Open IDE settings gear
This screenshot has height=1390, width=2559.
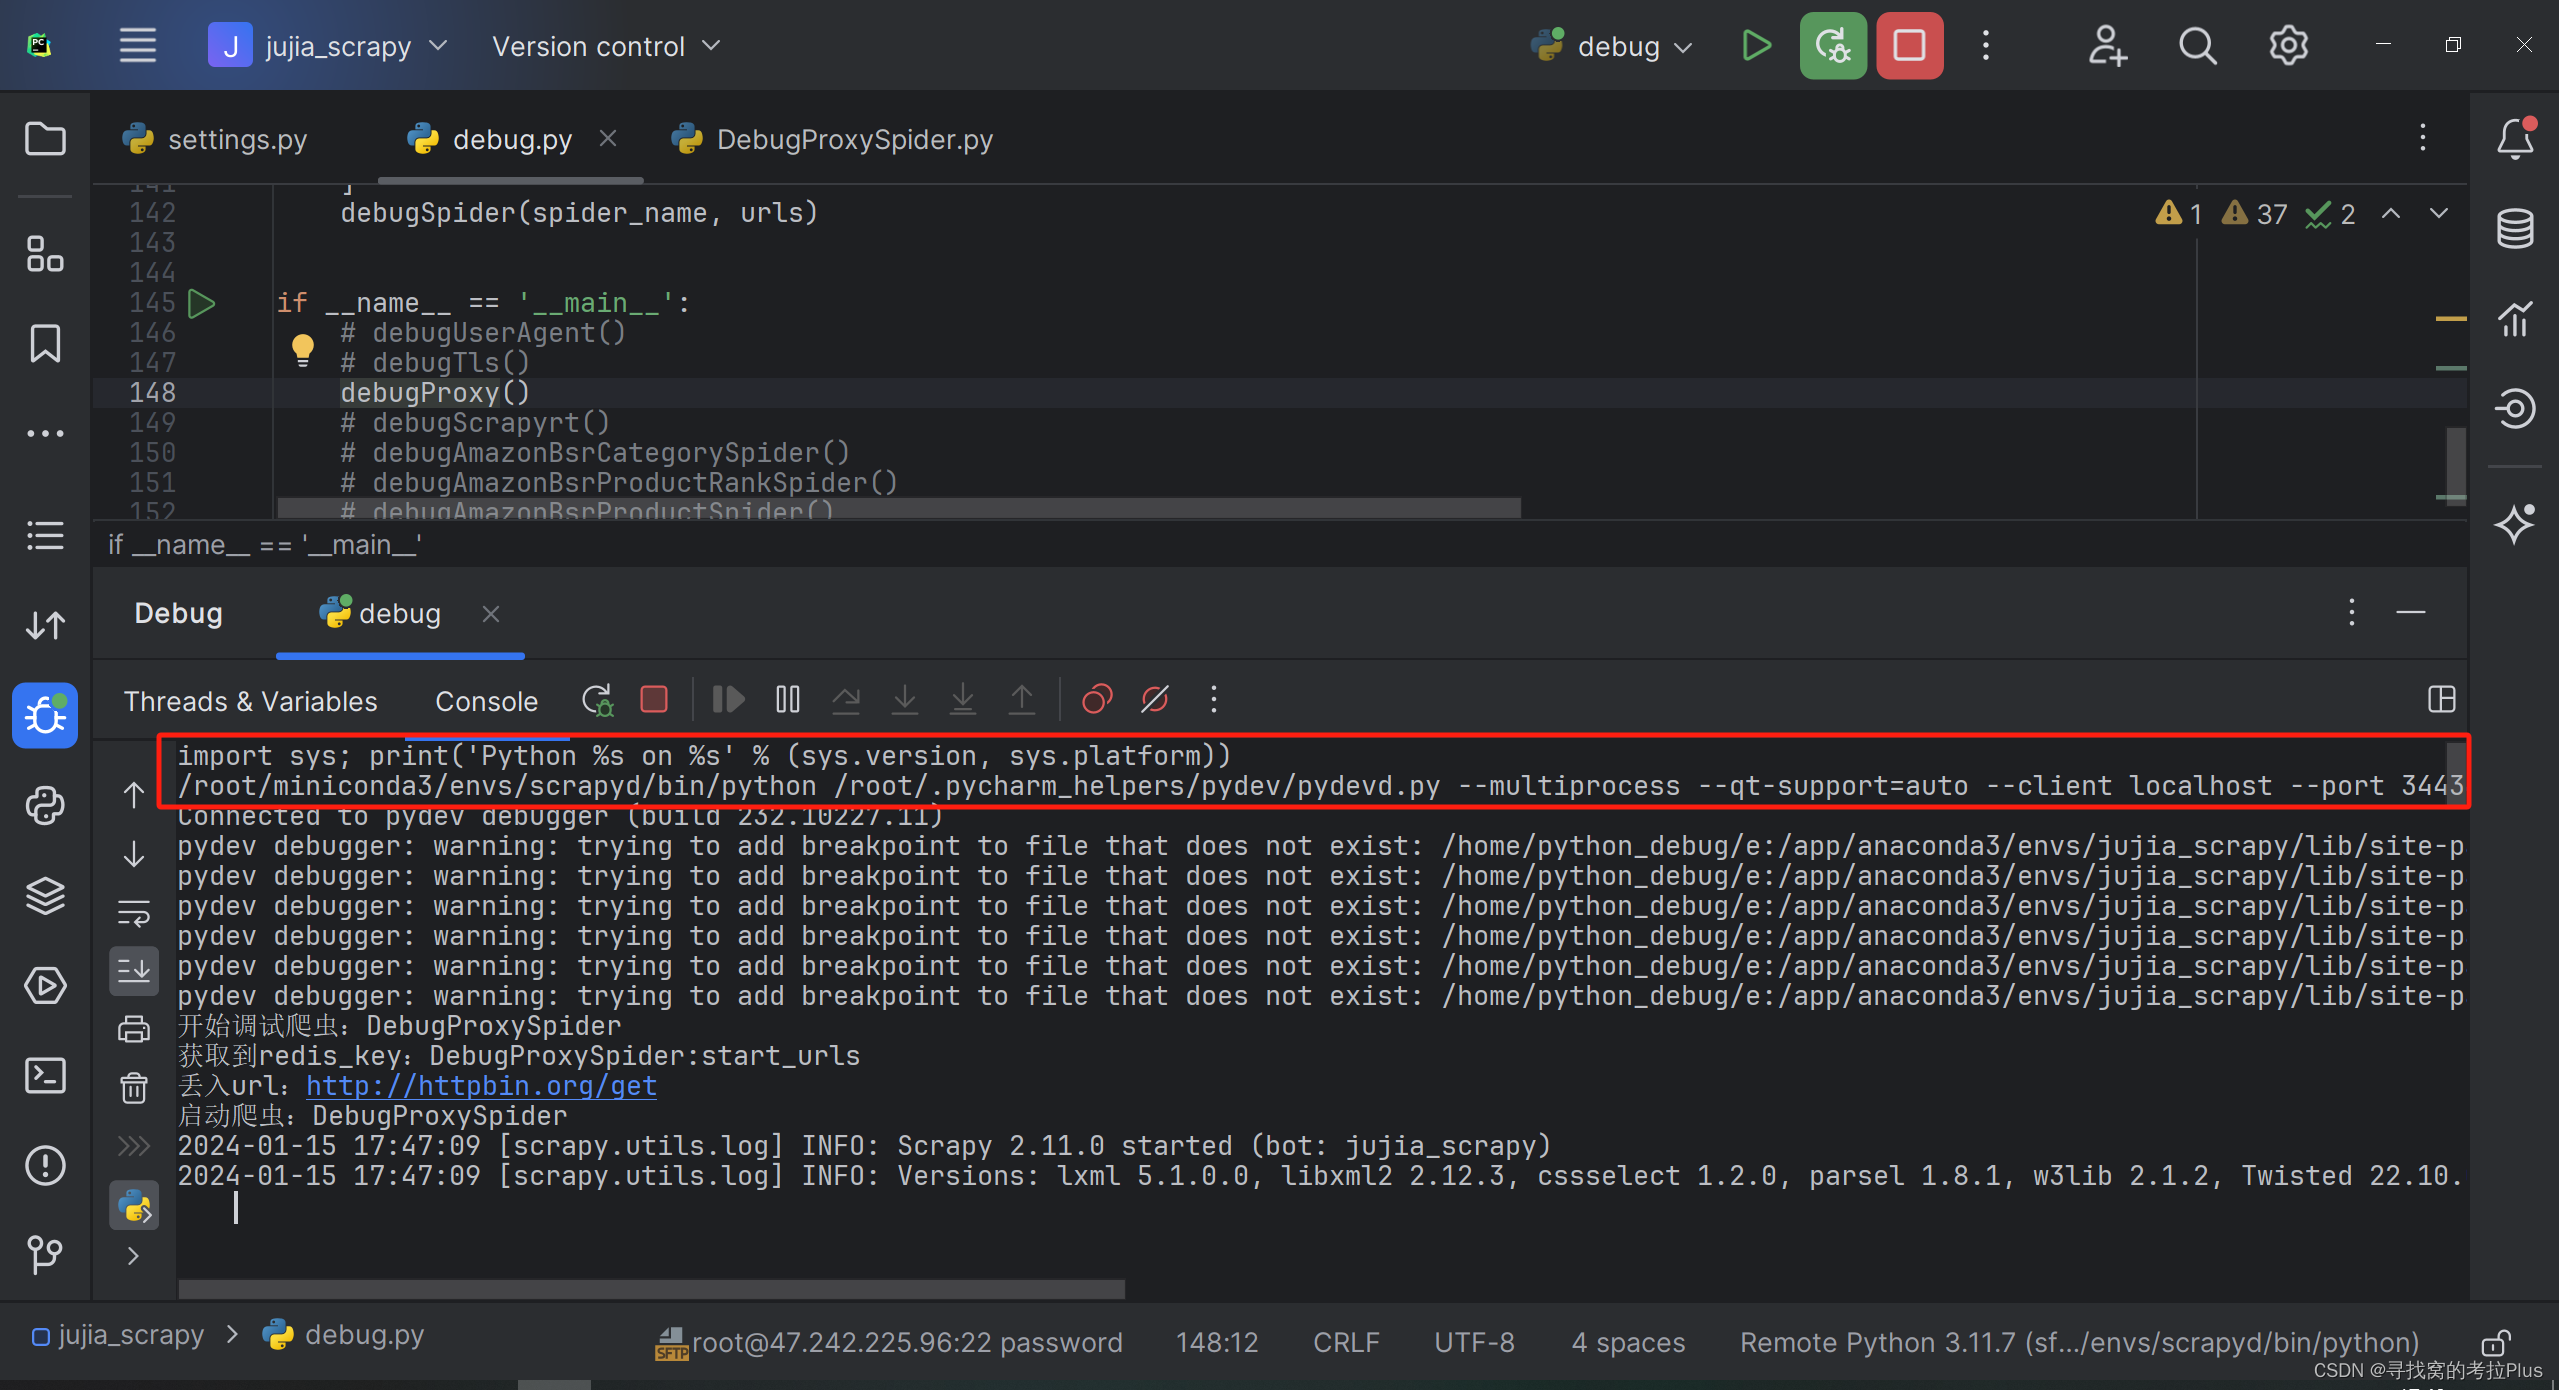coord(2288,46)
